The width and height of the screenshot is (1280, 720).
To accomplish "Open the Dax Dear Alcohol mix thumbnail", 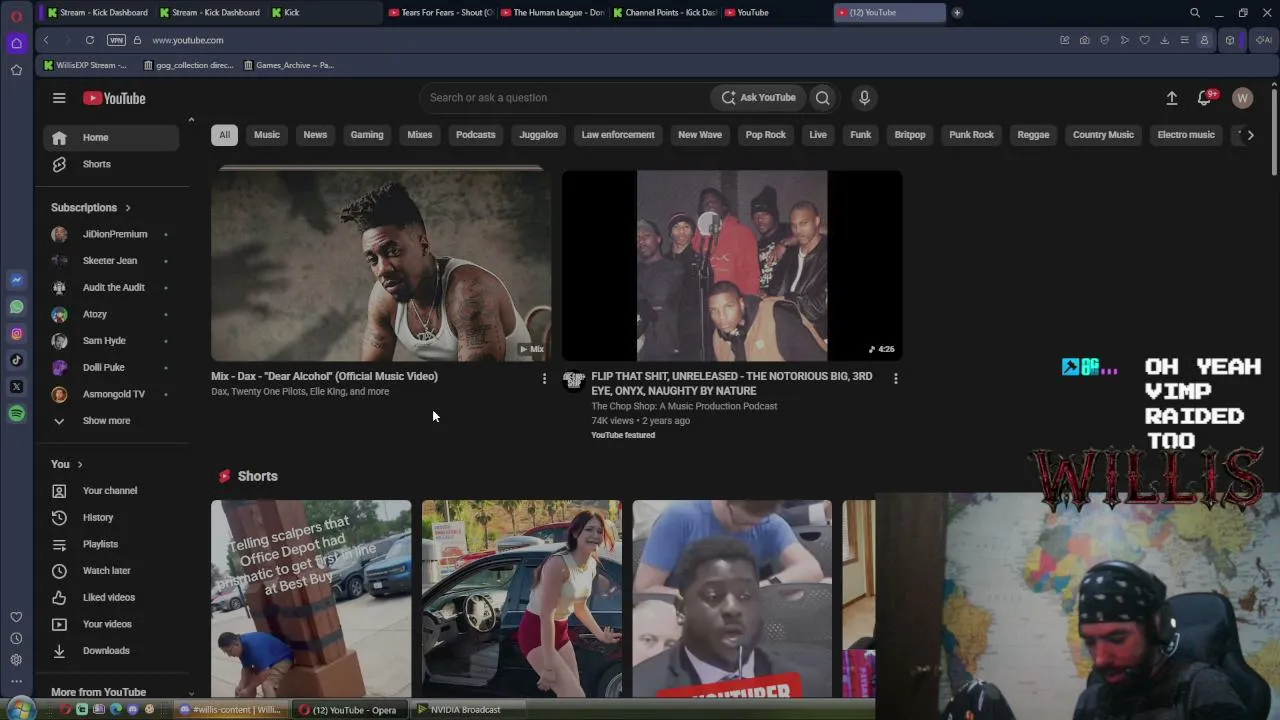I will point(380,265).
